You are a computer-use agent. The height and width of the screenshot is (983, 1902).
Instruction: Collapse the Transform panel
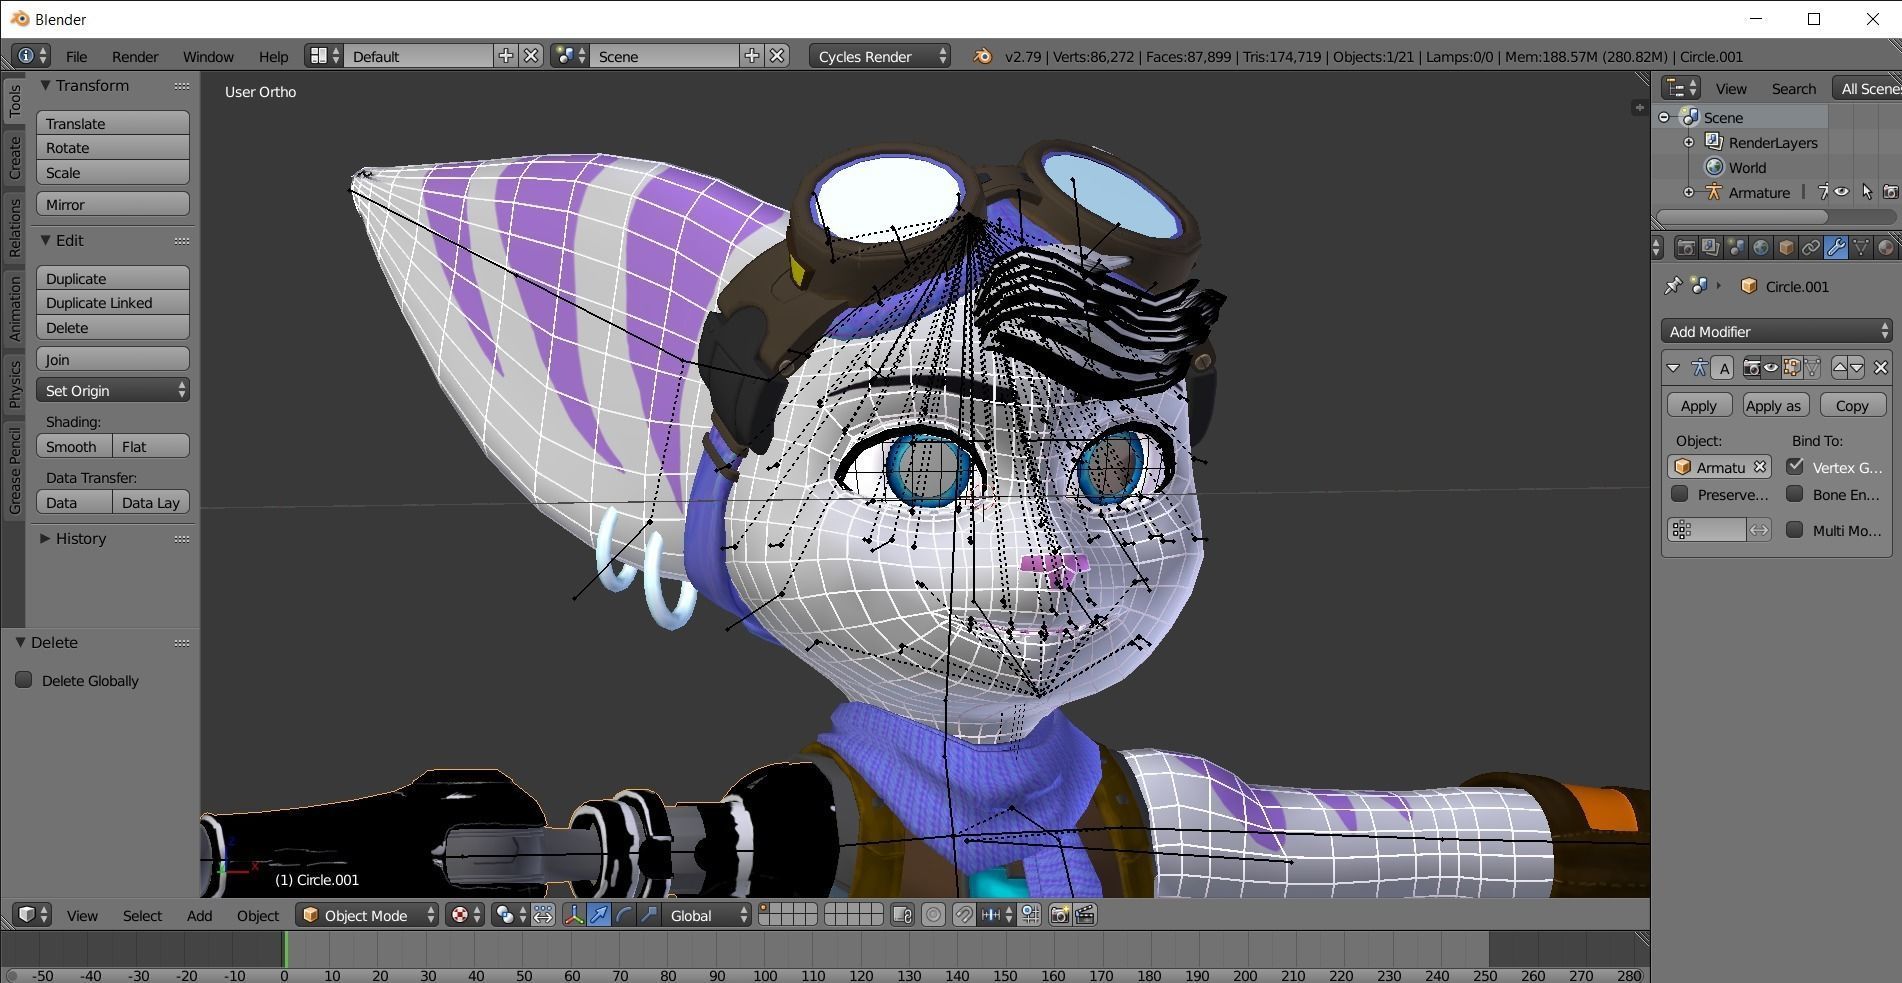pyautogui.click(x=45, y=86)
